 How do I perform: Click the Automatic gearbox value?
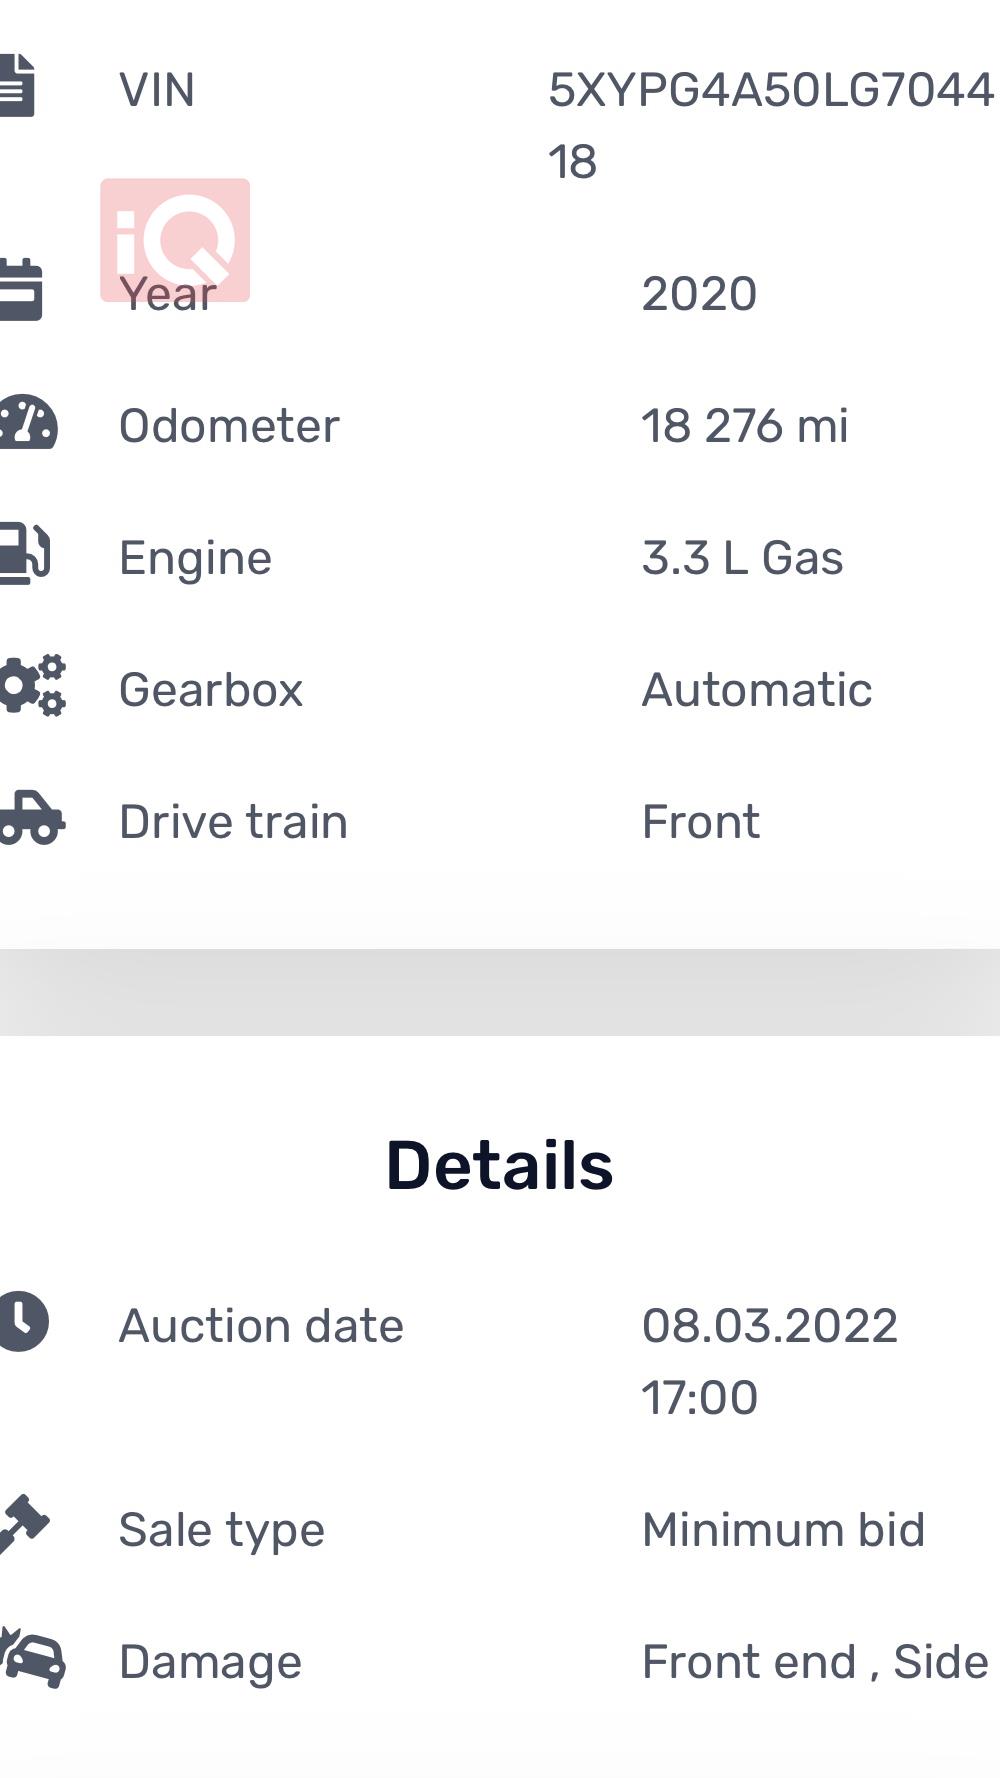click(x=757, y=690)
